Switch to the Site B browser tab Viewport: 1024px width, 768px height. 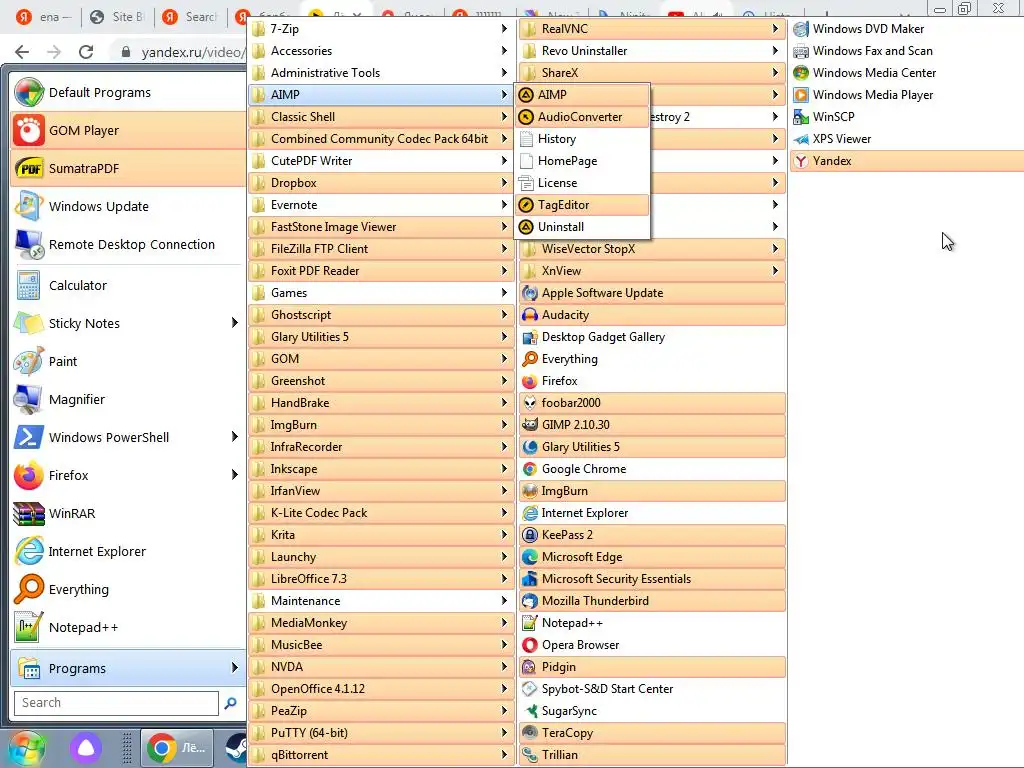point(118,17)
